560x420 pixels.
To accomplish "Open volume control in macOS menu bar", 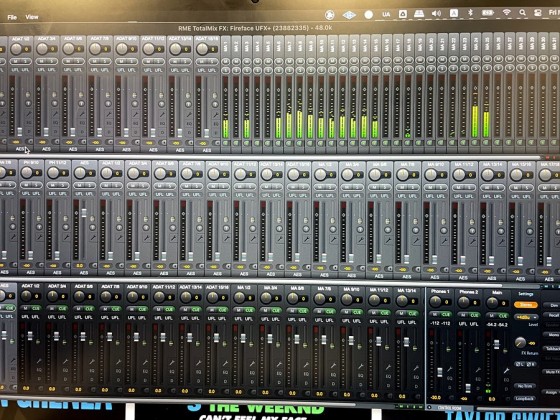I will (x=436, y=14).
